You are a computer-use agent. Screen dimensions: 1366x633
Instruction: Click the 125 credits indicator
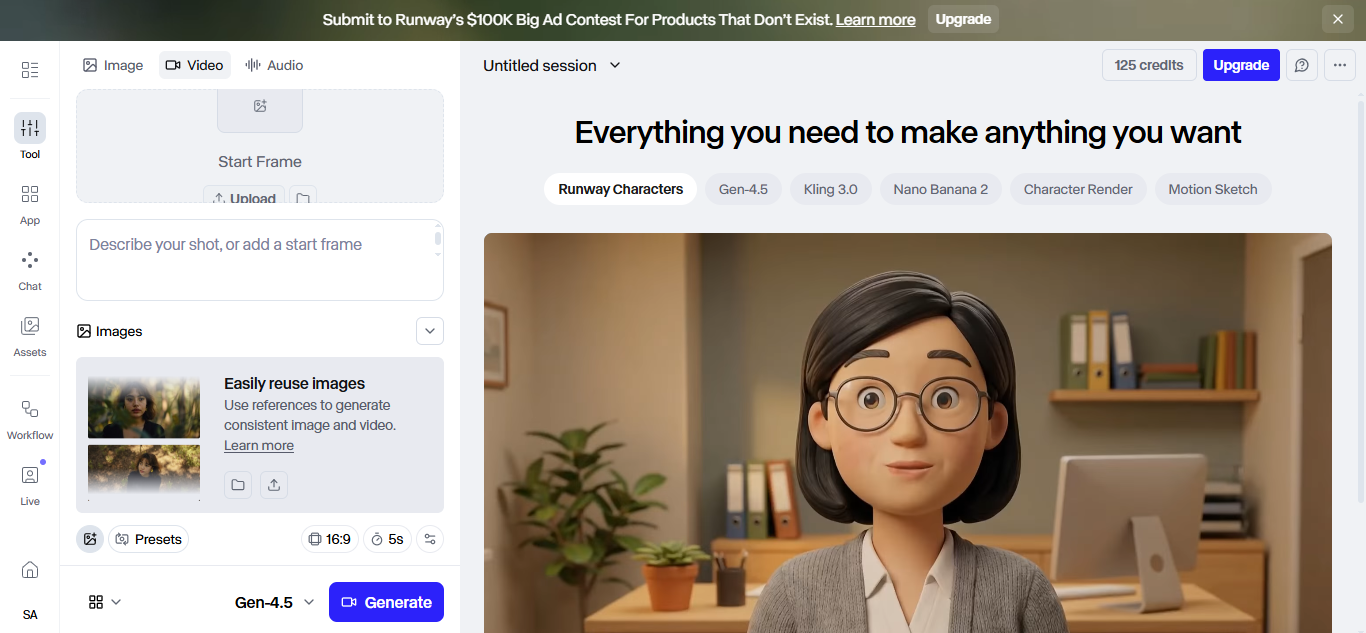tap(1149, 65)
